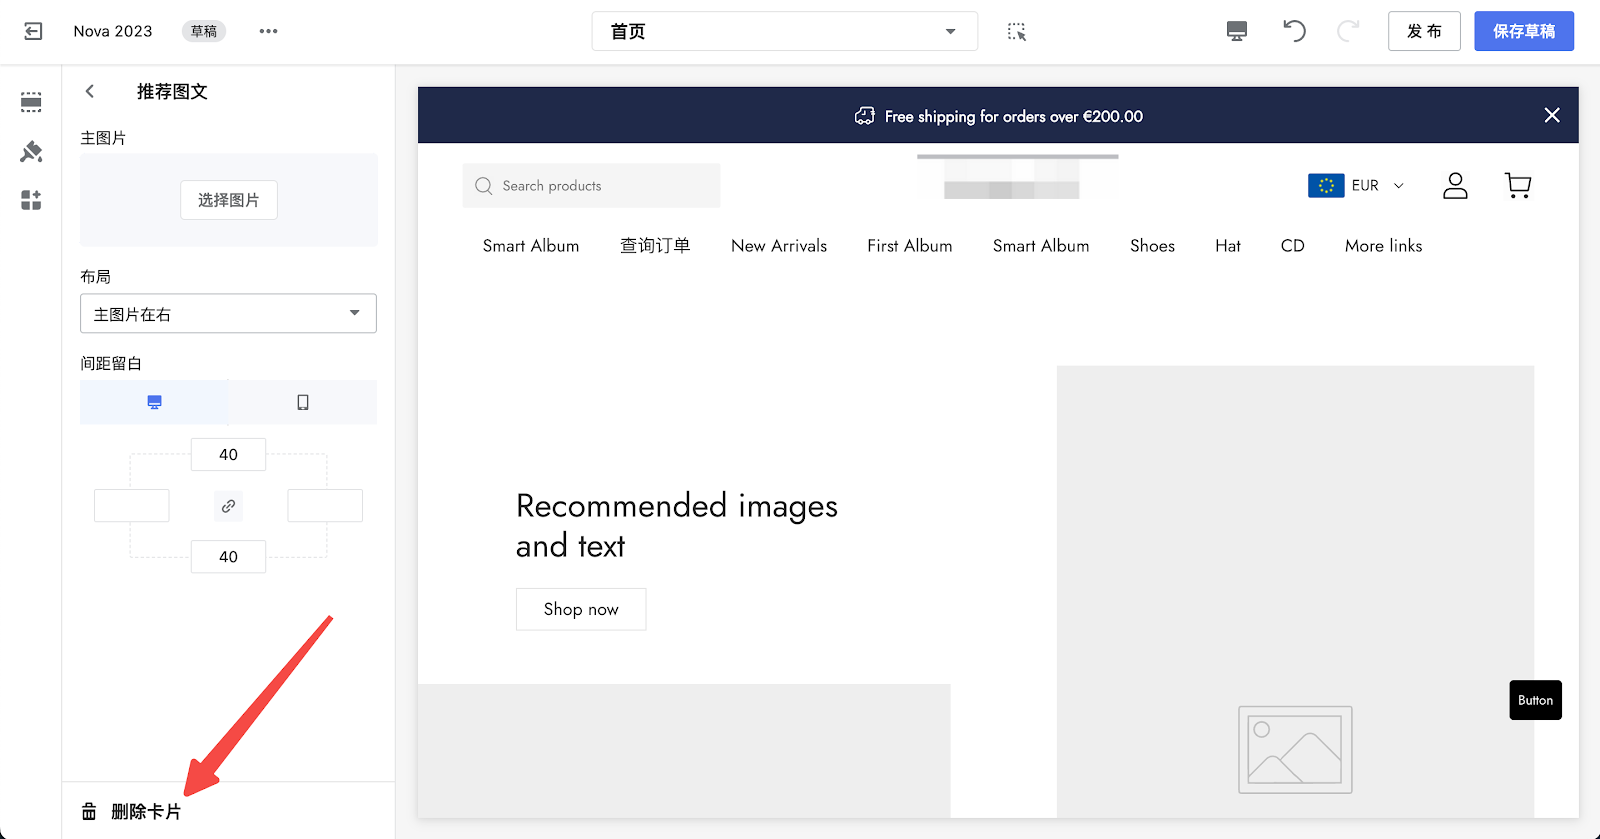Screen dimensions: 1600x839
Task: Open the 查询订单 nav item
Action: (655, 246)
